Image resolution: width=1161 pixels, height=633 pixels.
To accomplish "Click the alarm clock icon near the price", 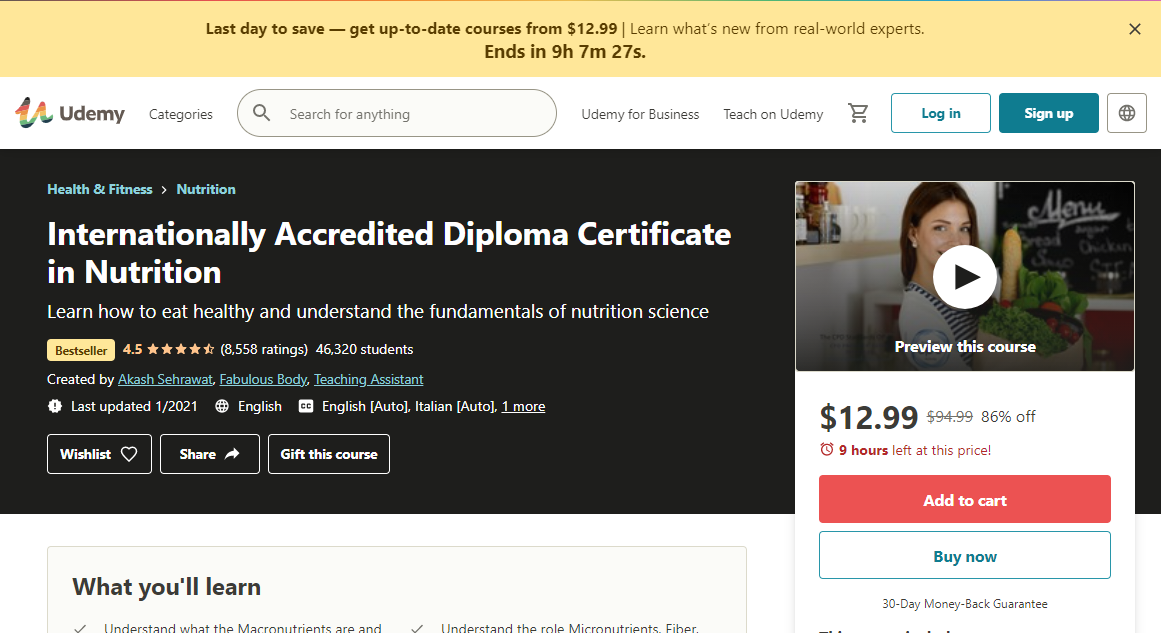I will pyautogui.click(x=828, y=450).
